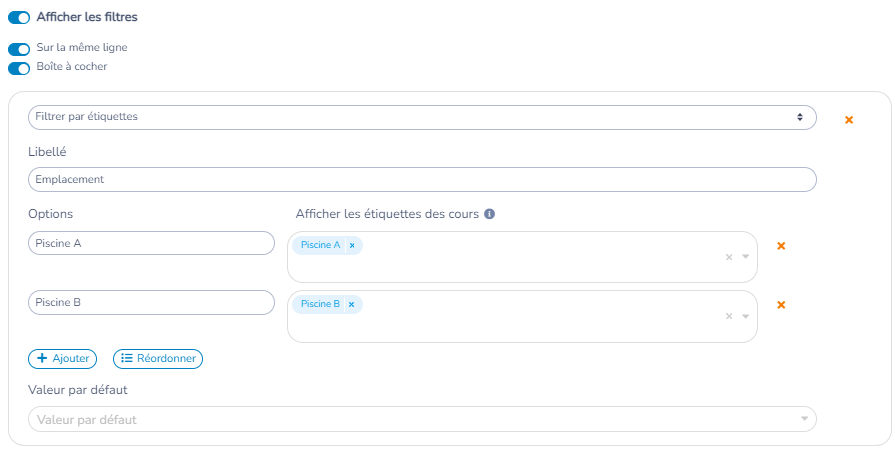895x455 pixels.
Task: Delete the Piscine A option row with the orange X
Action: coord(781,245)
